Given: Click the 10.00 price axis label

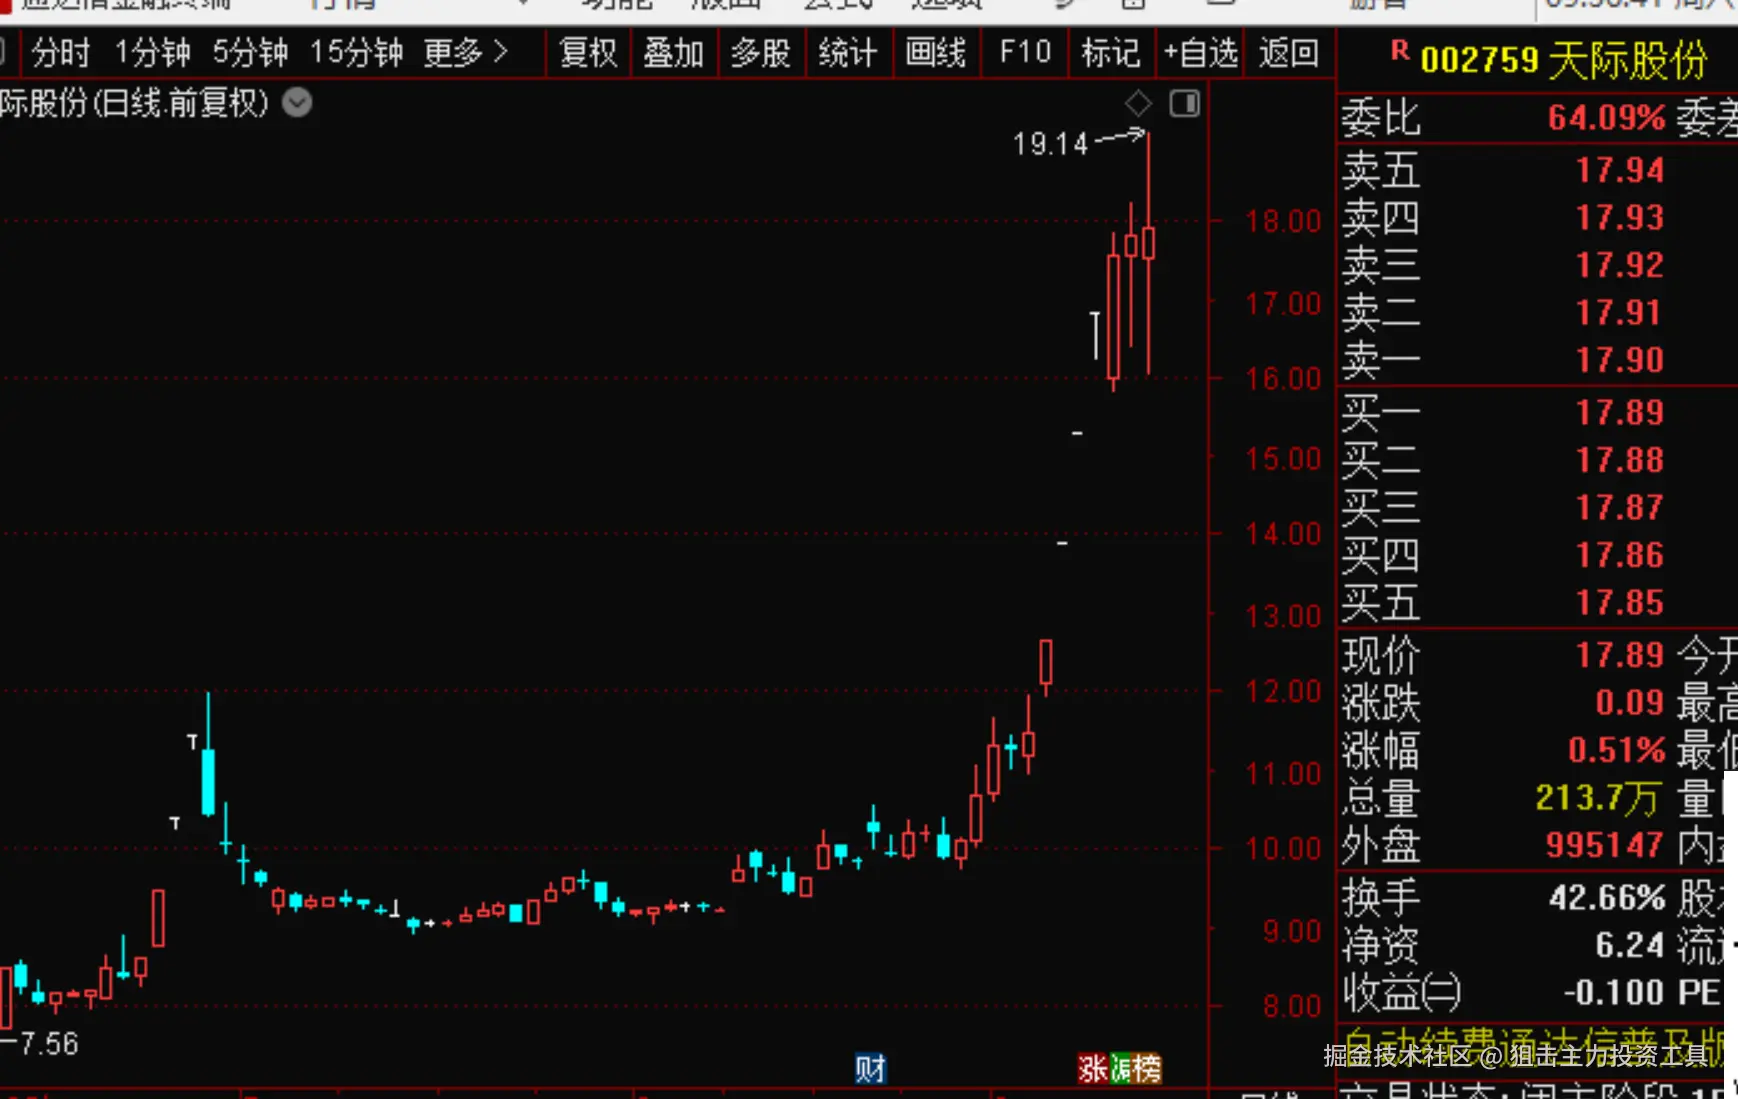Looking at the screenshot, I should point(1283,849).
